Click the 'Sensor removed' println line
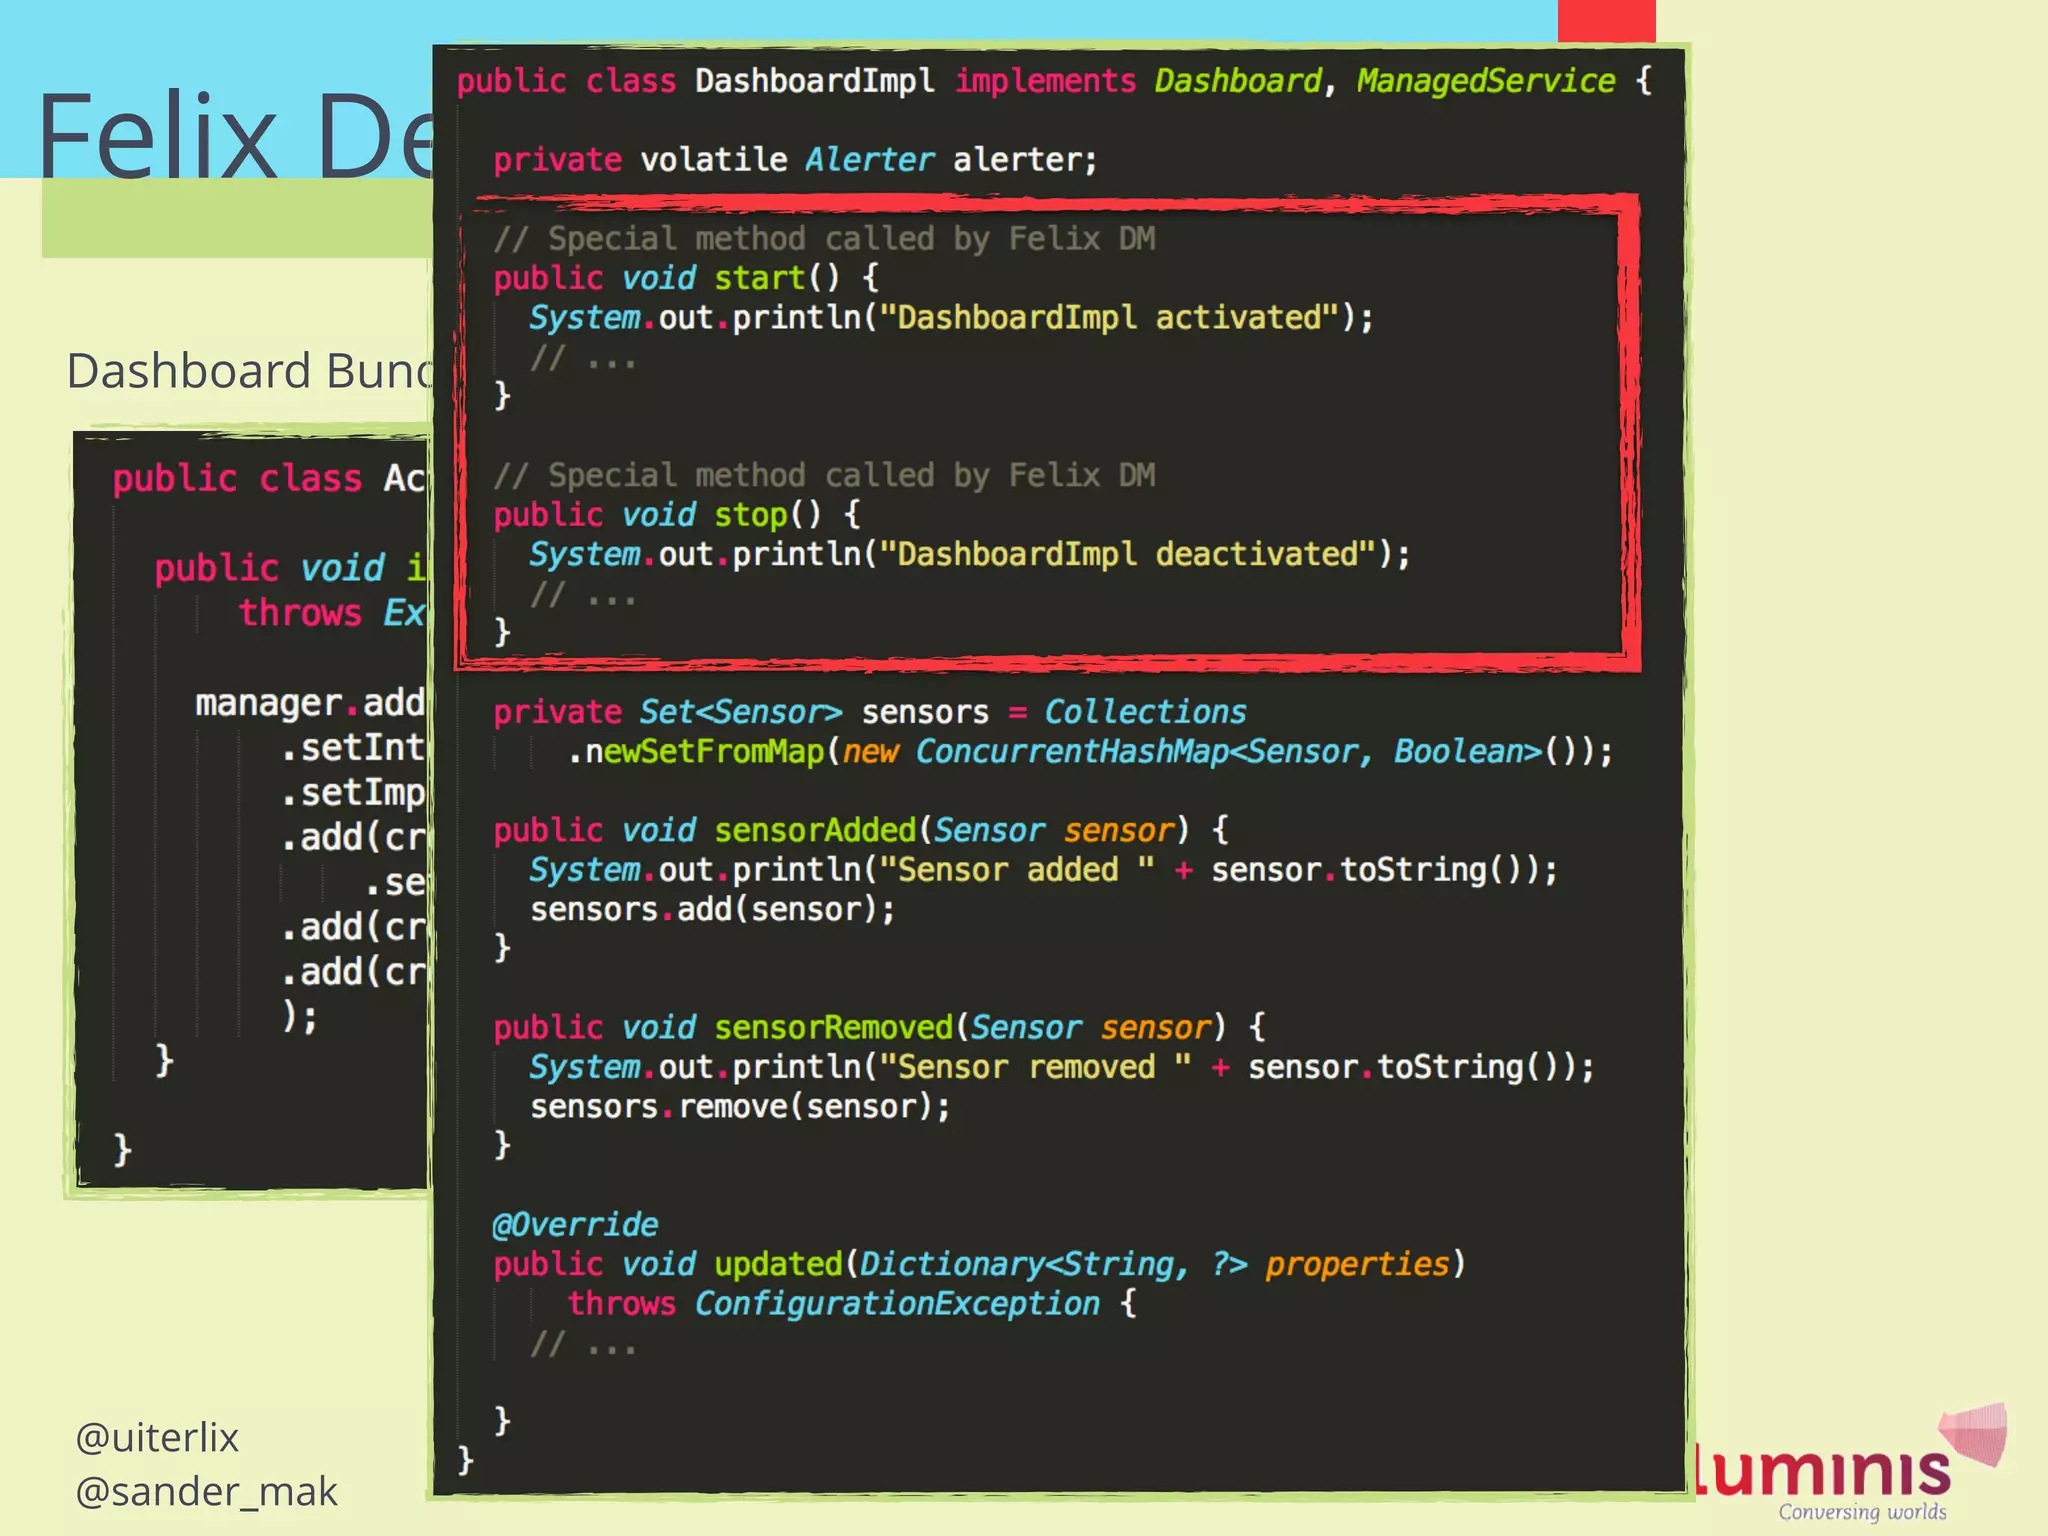2048x1536 pixels. (x=1062, y=1067)
